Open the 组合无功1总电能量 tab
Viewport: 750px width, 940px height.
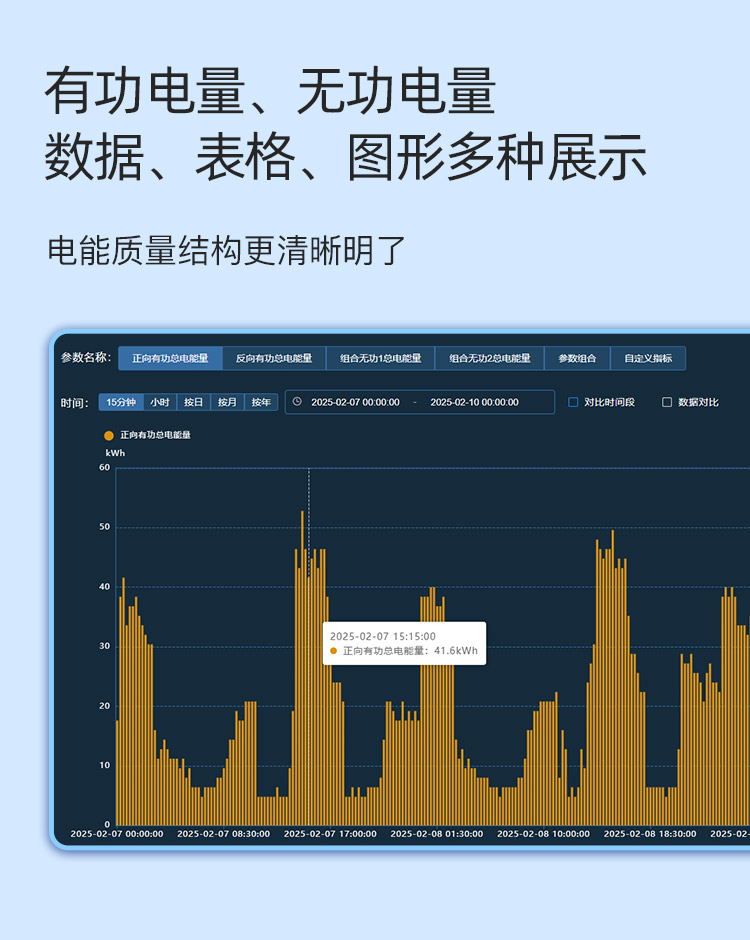380,358
